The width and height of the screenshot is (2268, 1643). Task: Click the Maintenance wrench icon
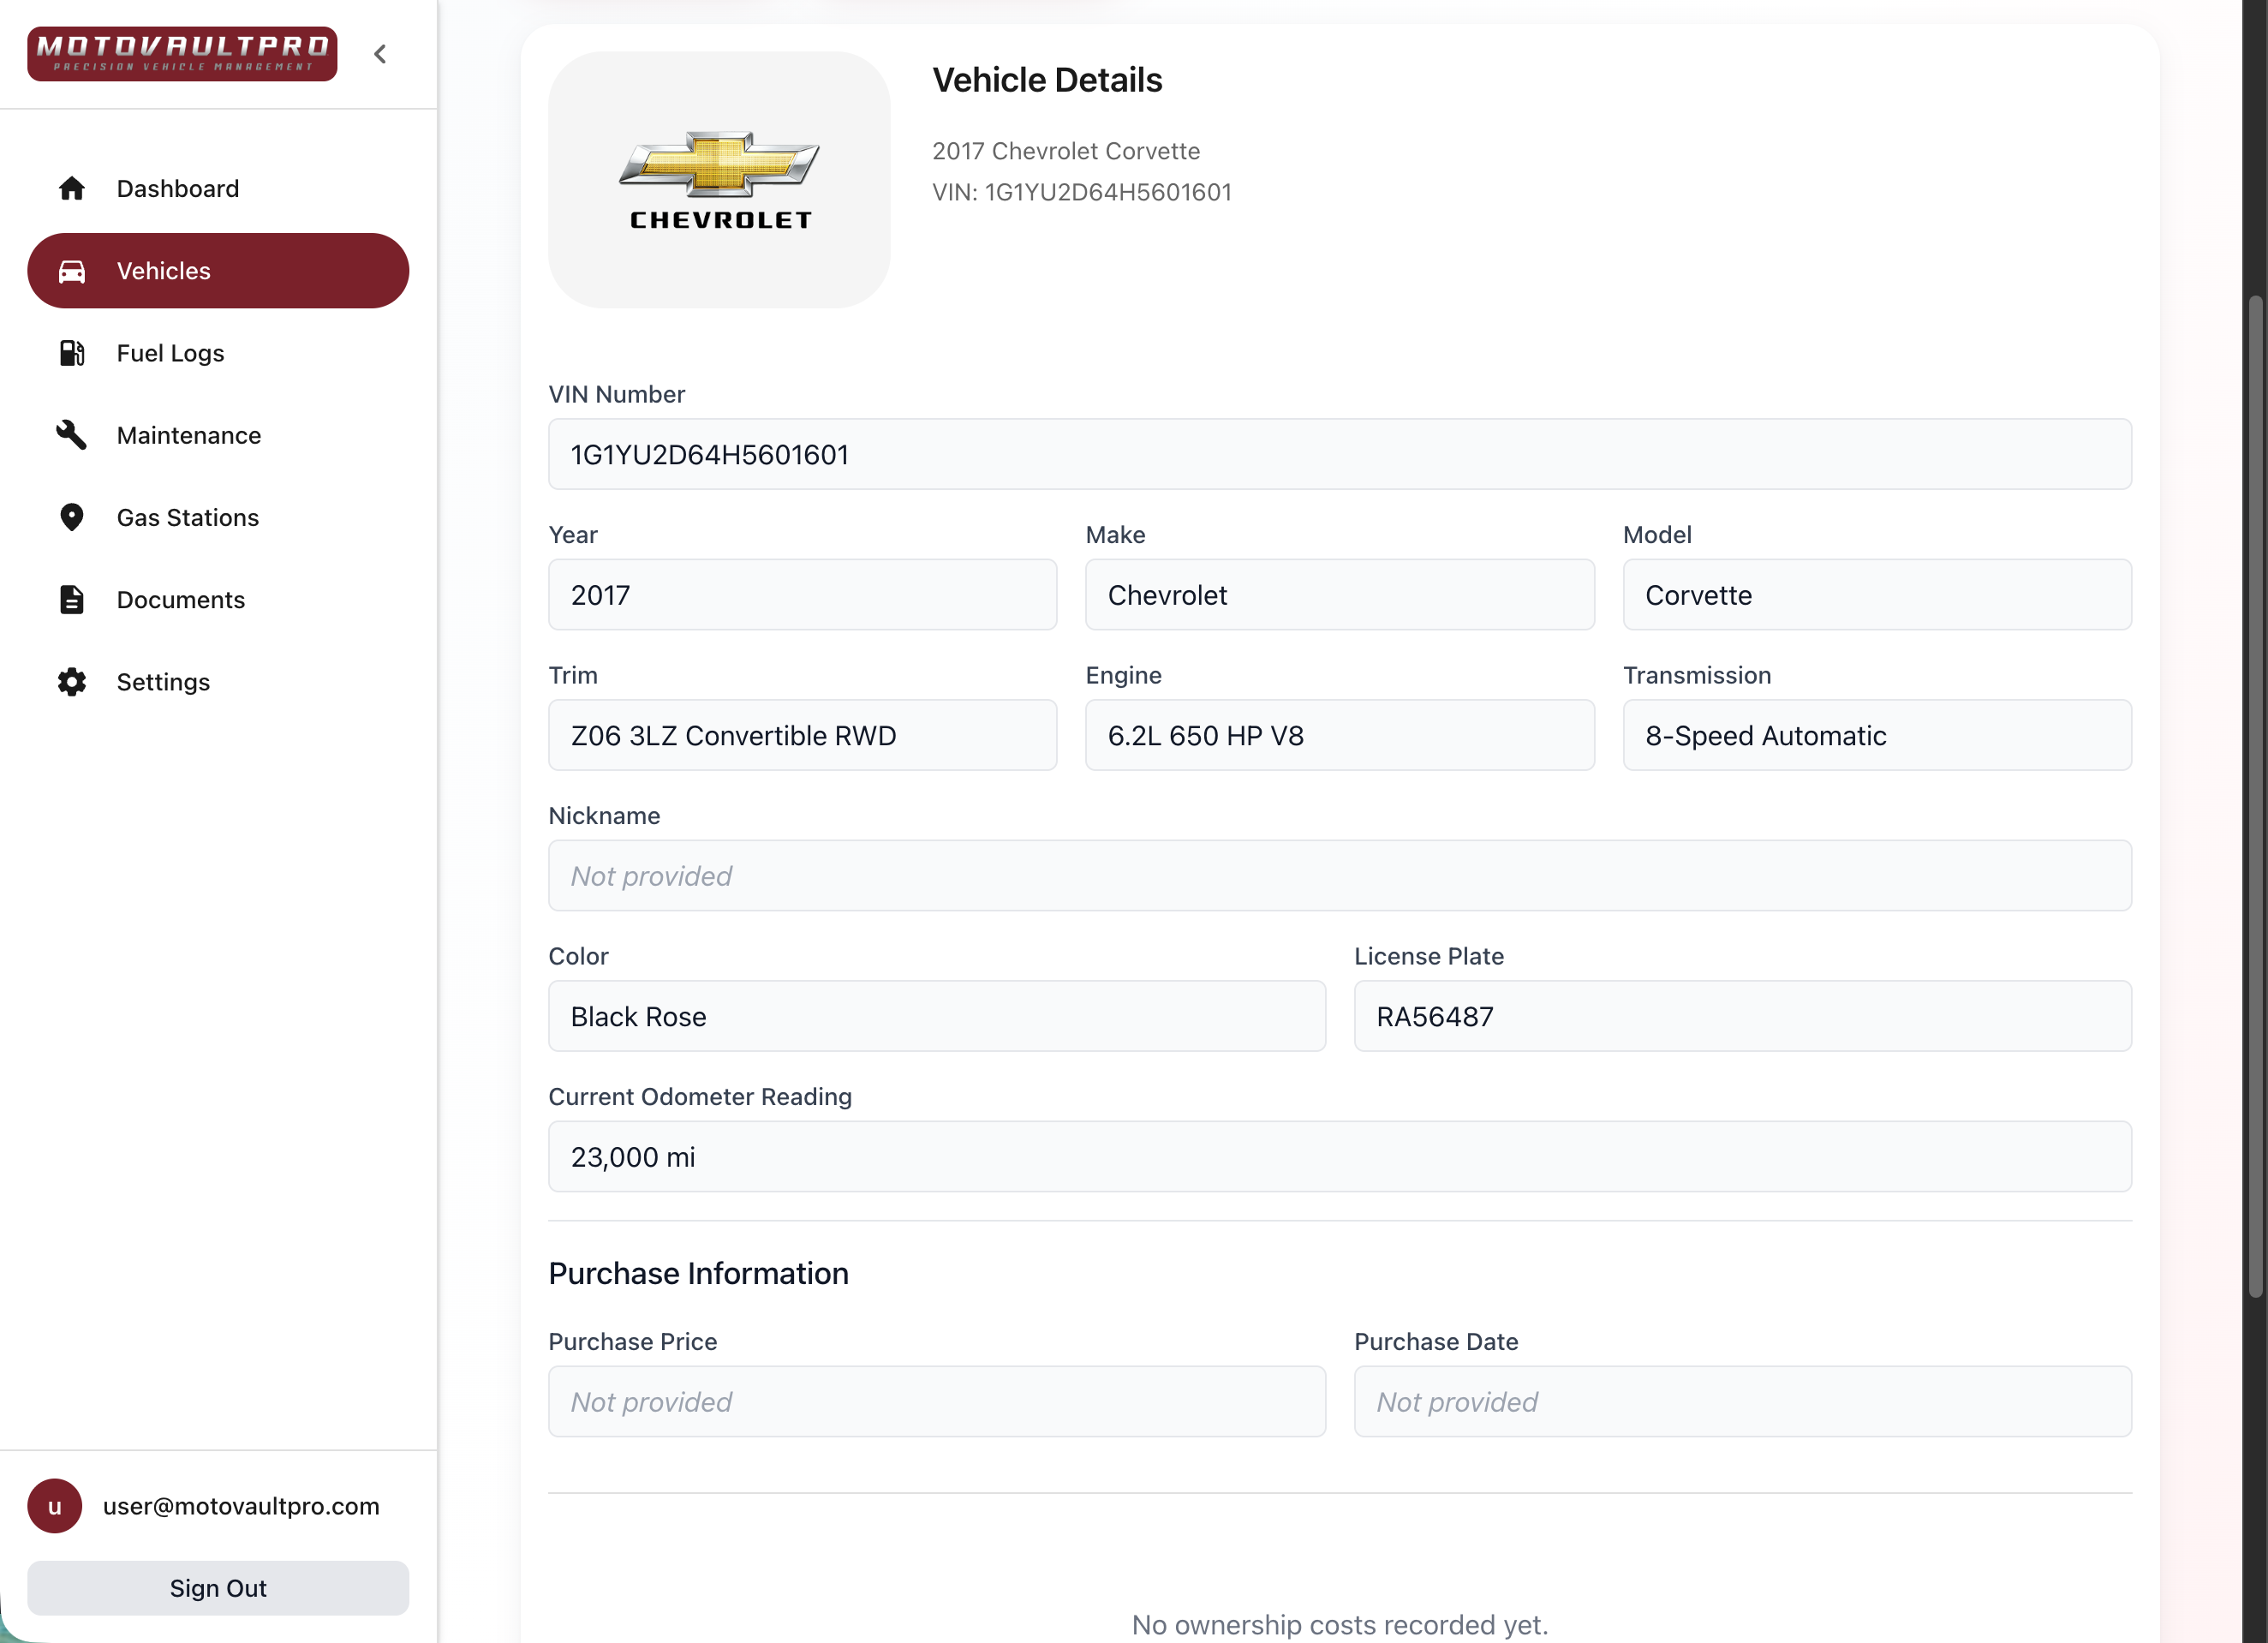click(71, 435)
